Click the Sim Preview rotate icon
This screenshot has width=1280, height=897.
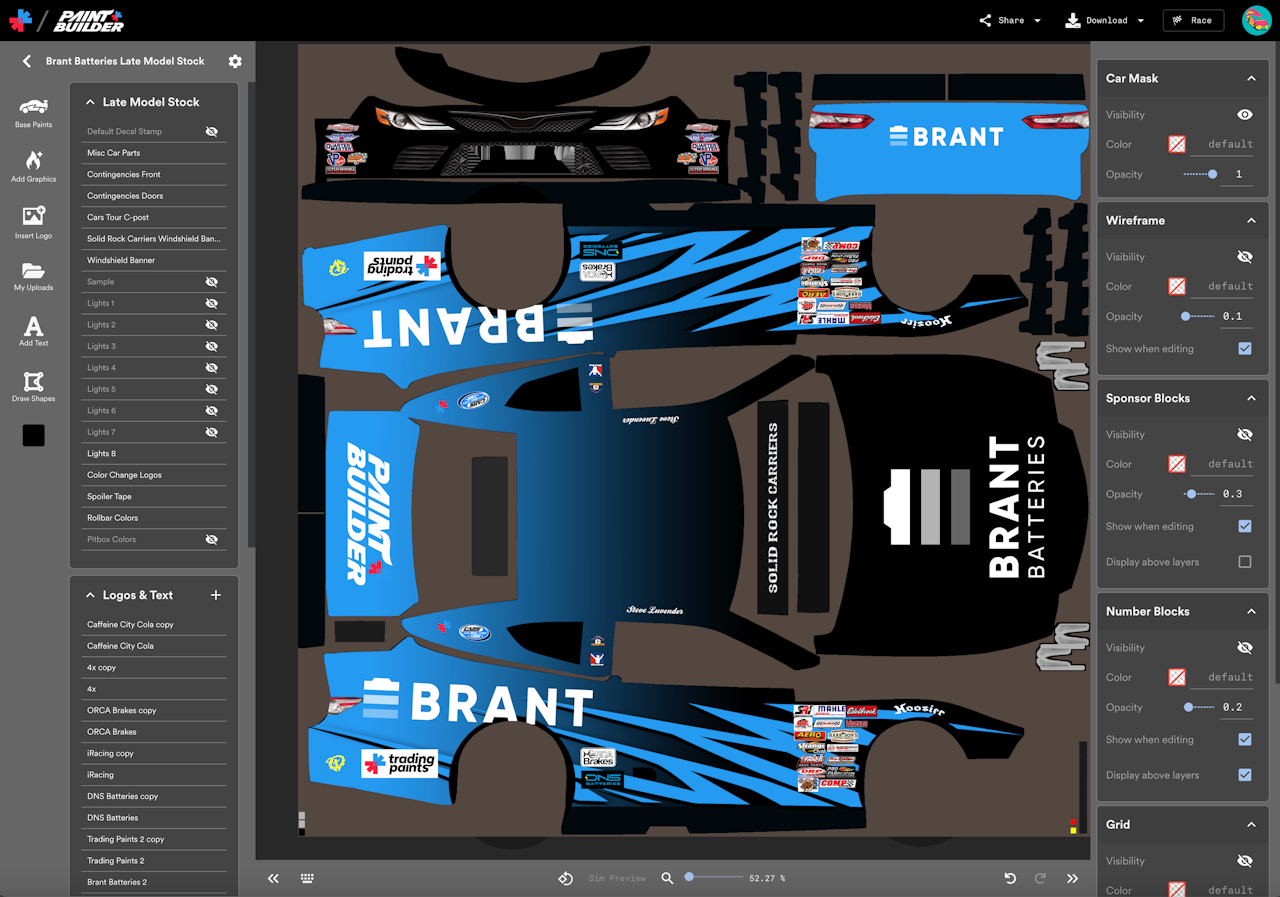point(565,878)
